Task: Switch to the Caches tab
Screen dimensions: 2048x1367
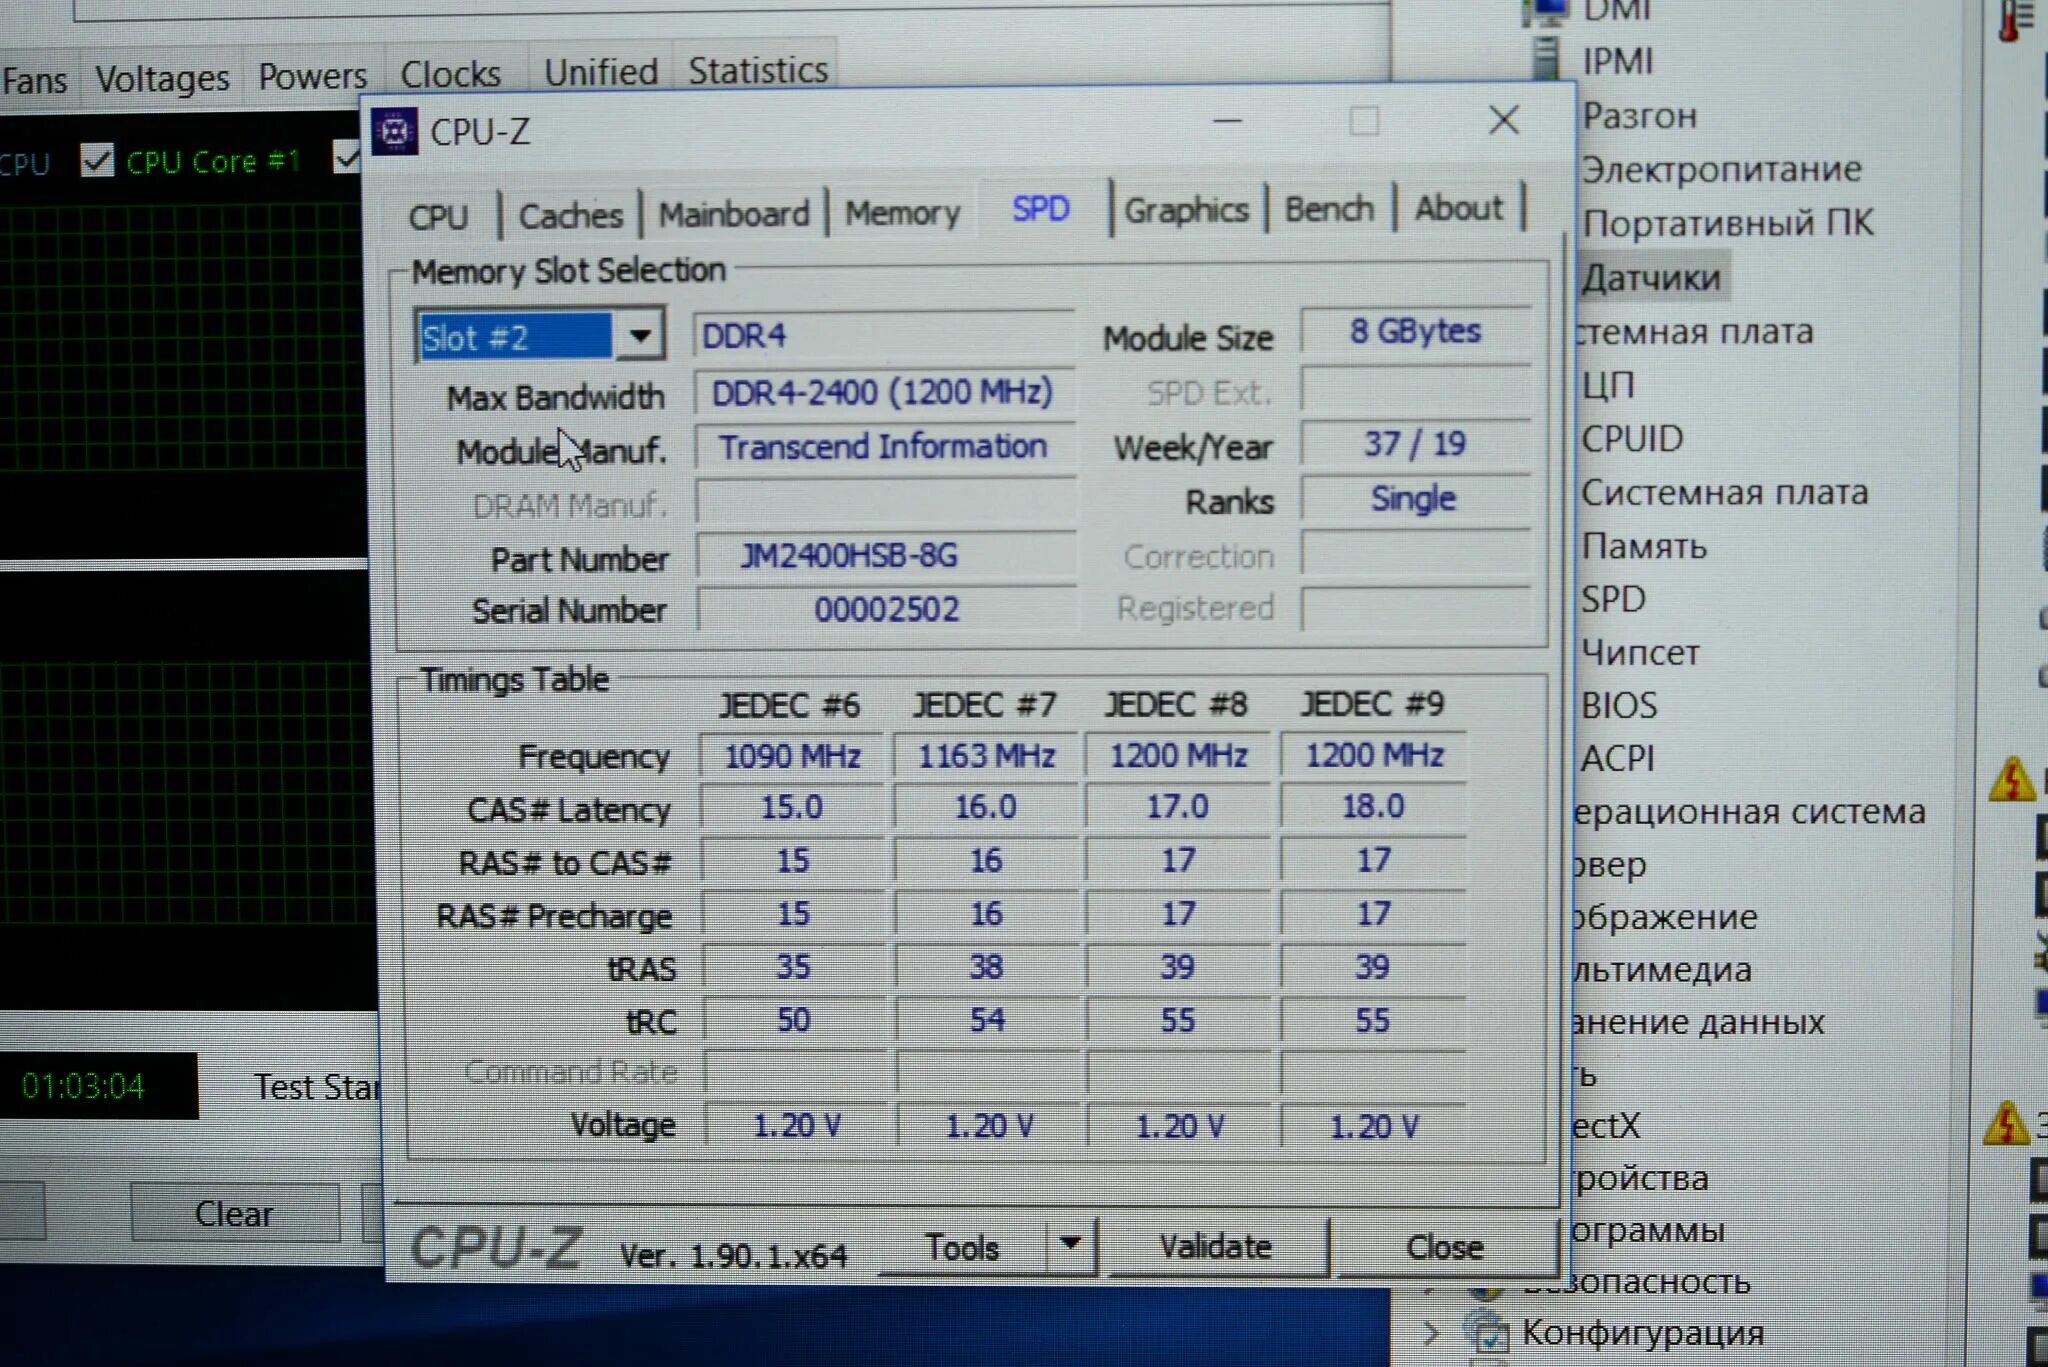Action: click(x=570, y=215)
